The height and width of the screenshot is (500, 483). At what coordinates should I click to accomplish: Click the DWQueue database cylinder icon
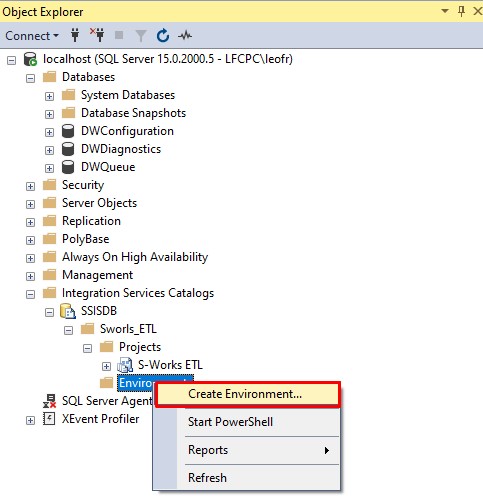click(x=68, y=167)
